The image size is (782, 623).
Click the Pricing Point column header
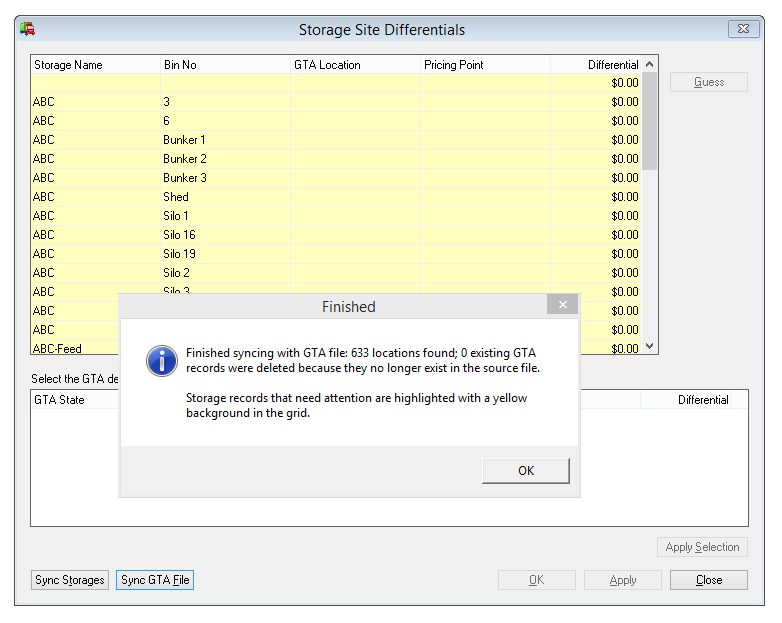[484, 65]
